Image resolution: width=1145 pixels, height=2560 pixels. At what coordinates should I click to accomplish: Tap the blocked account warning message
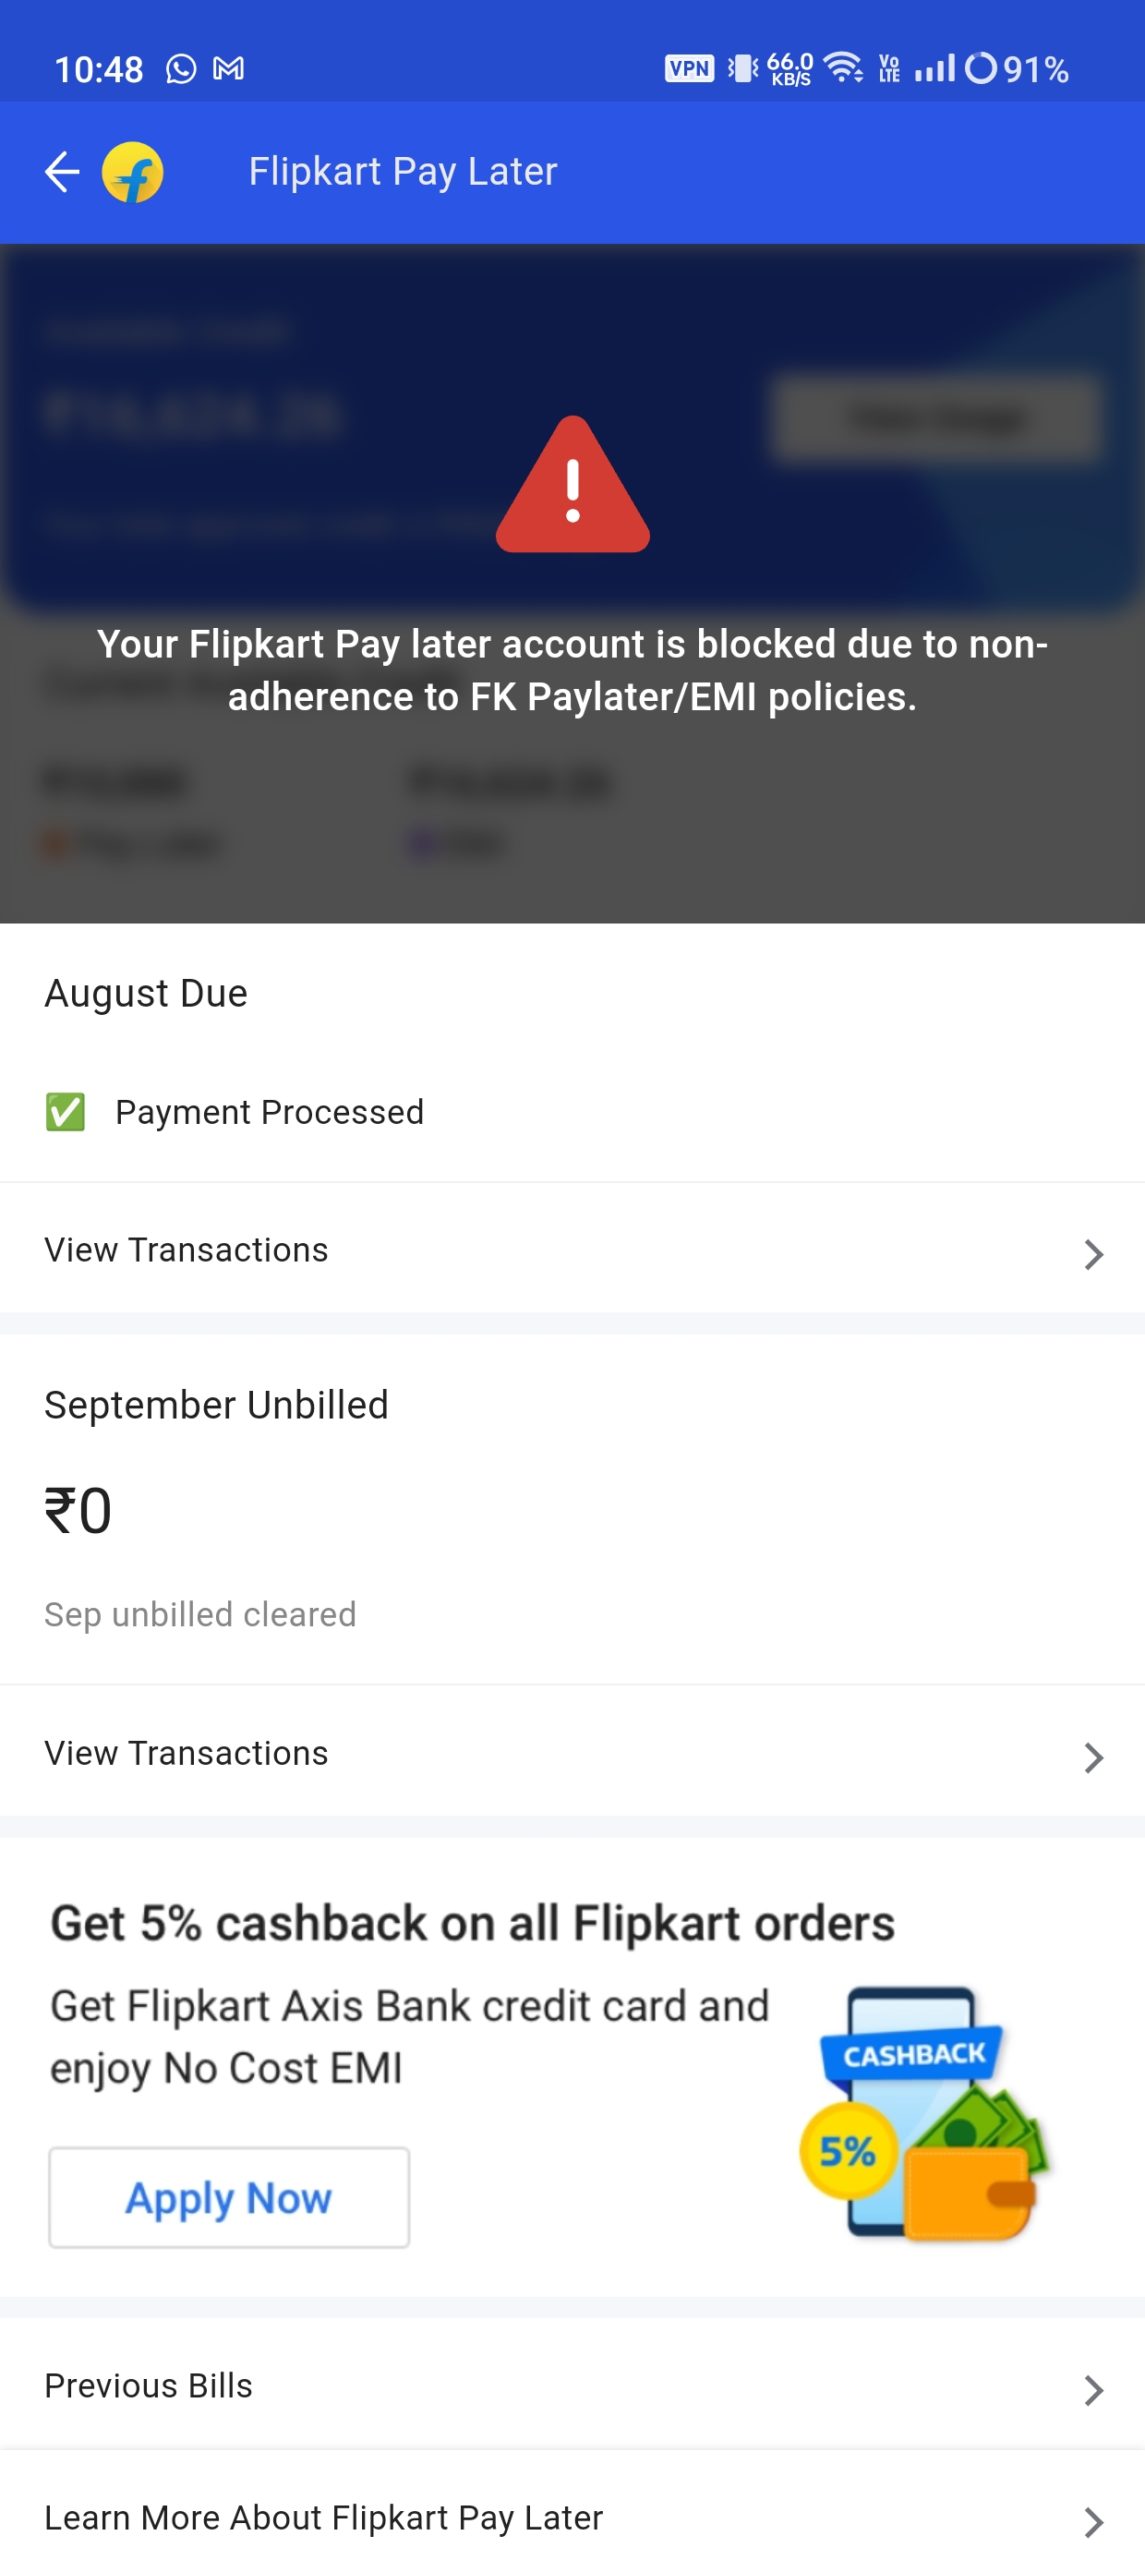click(x=572, y=671)
